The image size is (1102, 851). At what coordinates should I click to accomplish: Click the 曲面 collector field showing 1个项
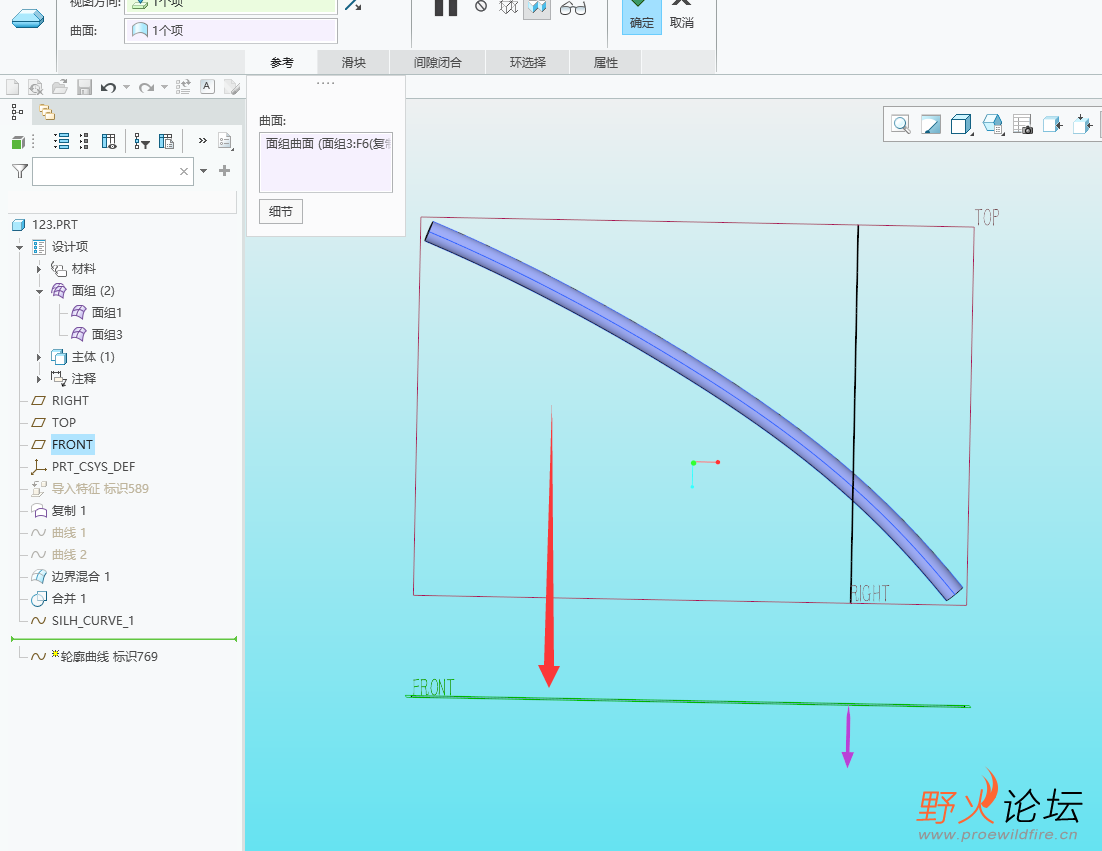click(231, 31)
